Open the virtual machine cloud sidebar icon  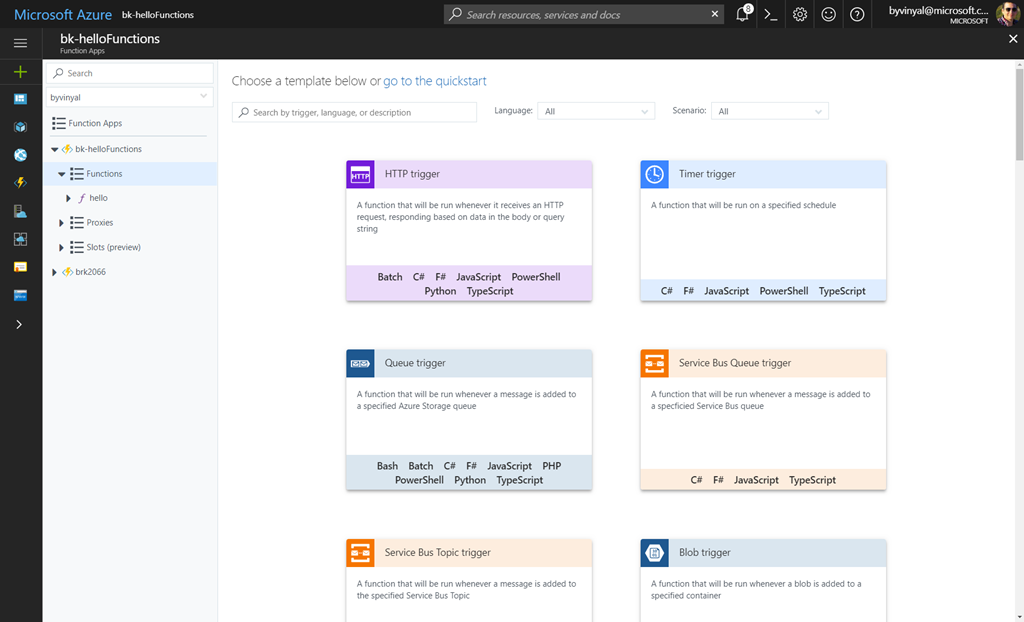20,239
